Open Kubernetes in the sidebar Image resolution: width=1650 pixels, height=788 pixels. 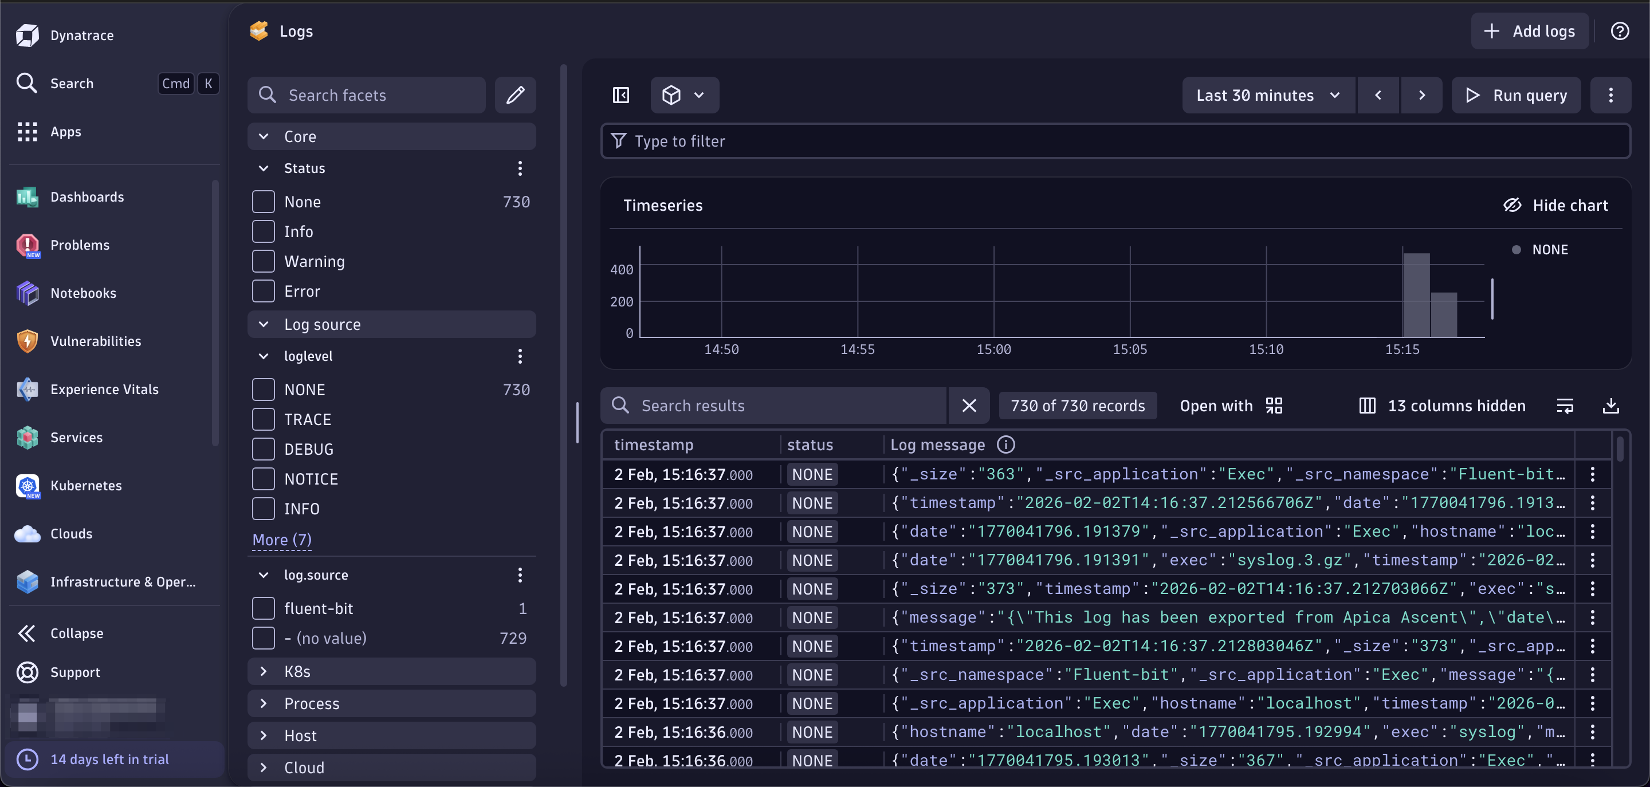[x=86, y=486]
